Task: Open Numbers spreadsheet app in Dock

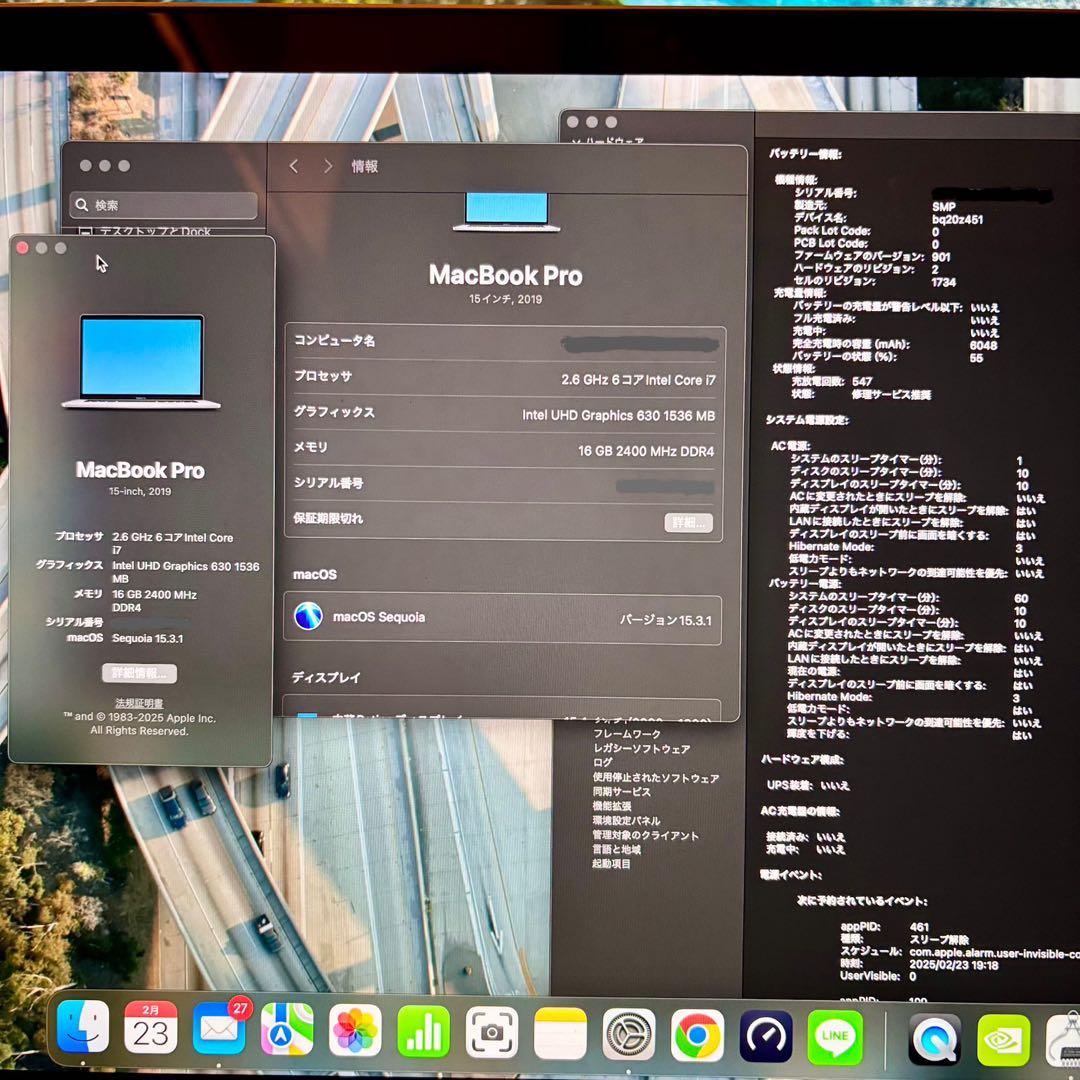Action: 424,1032
